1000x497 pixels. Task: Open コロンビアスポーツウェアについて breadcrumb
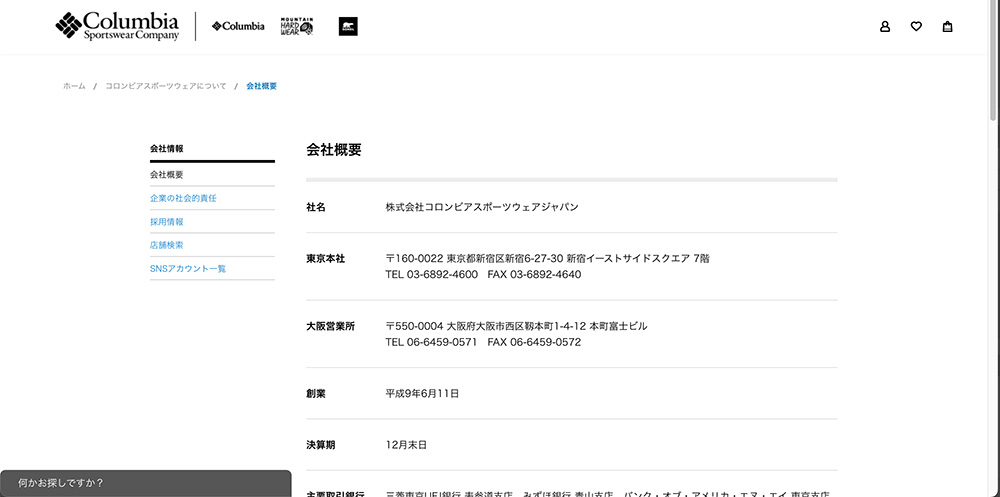[x=166, y=86]
